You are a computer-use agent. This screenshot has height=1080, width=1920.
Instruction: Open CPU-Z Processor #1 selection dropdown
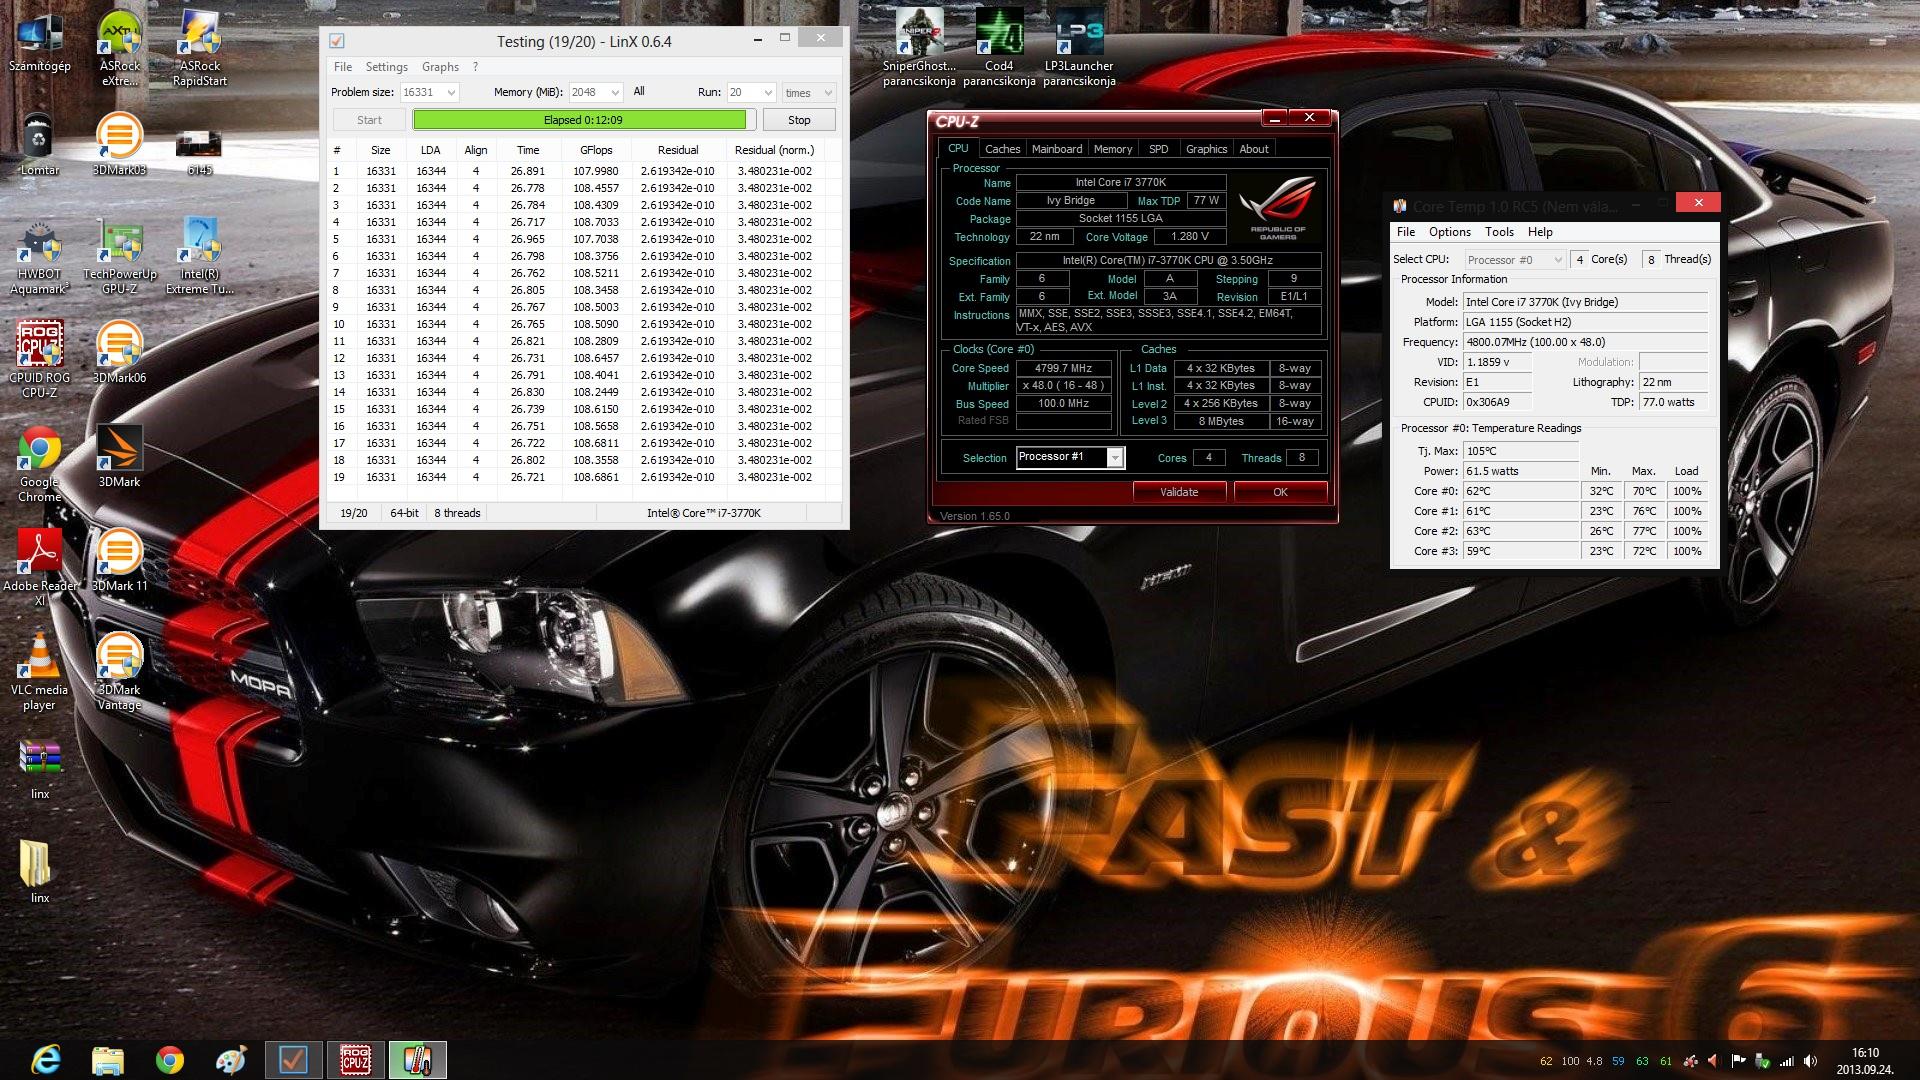1070,457
